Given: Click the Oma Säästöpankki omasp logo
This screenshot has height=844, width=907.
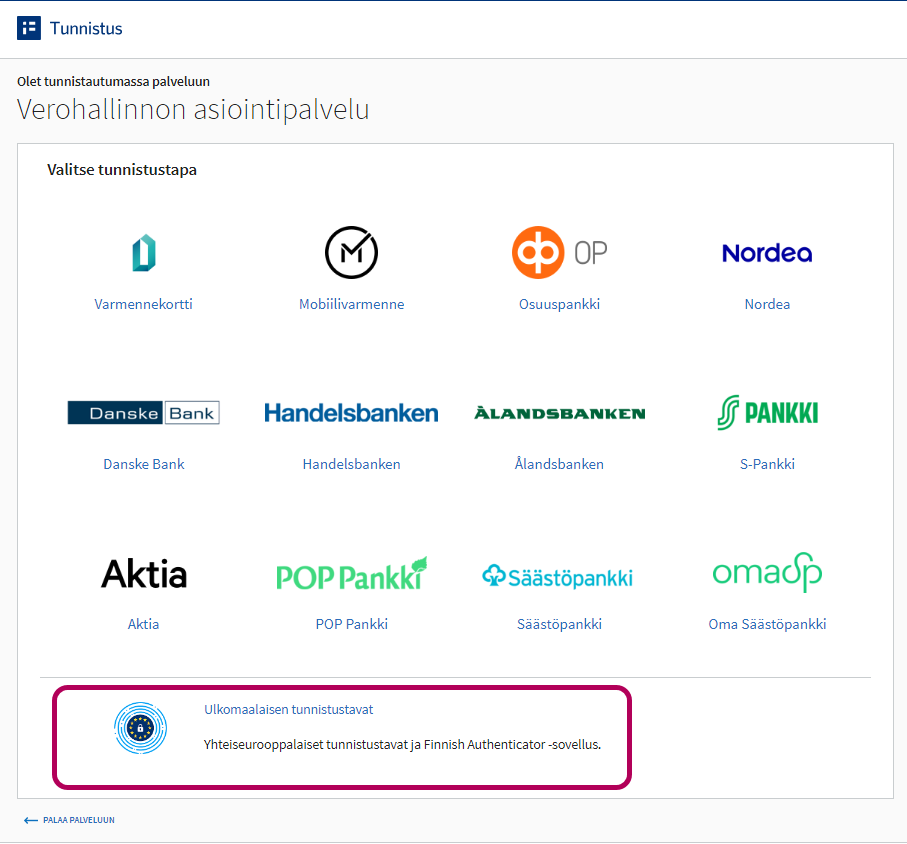Looking at the screenshot, I should coord(767,573).
